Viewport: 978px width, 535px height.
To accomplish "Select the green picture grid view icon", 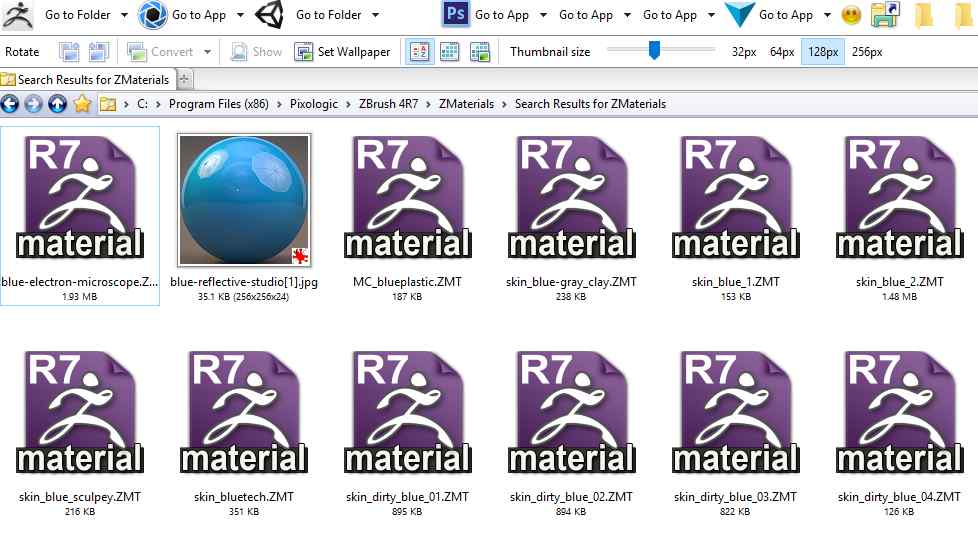I will [x=480, y=52].
